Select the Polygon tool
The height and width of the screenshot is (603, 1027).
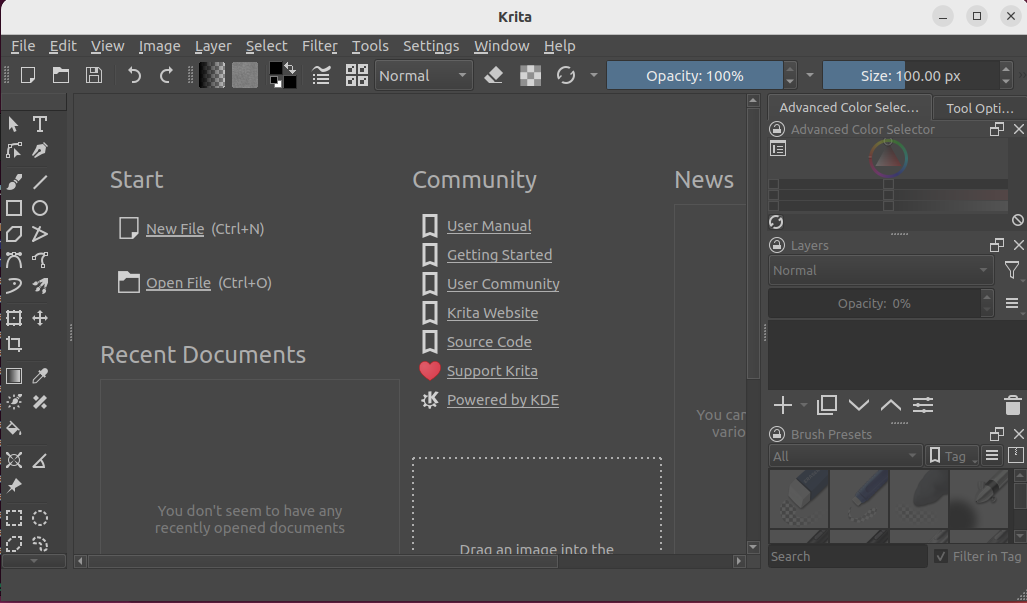[x=14, y=234]
